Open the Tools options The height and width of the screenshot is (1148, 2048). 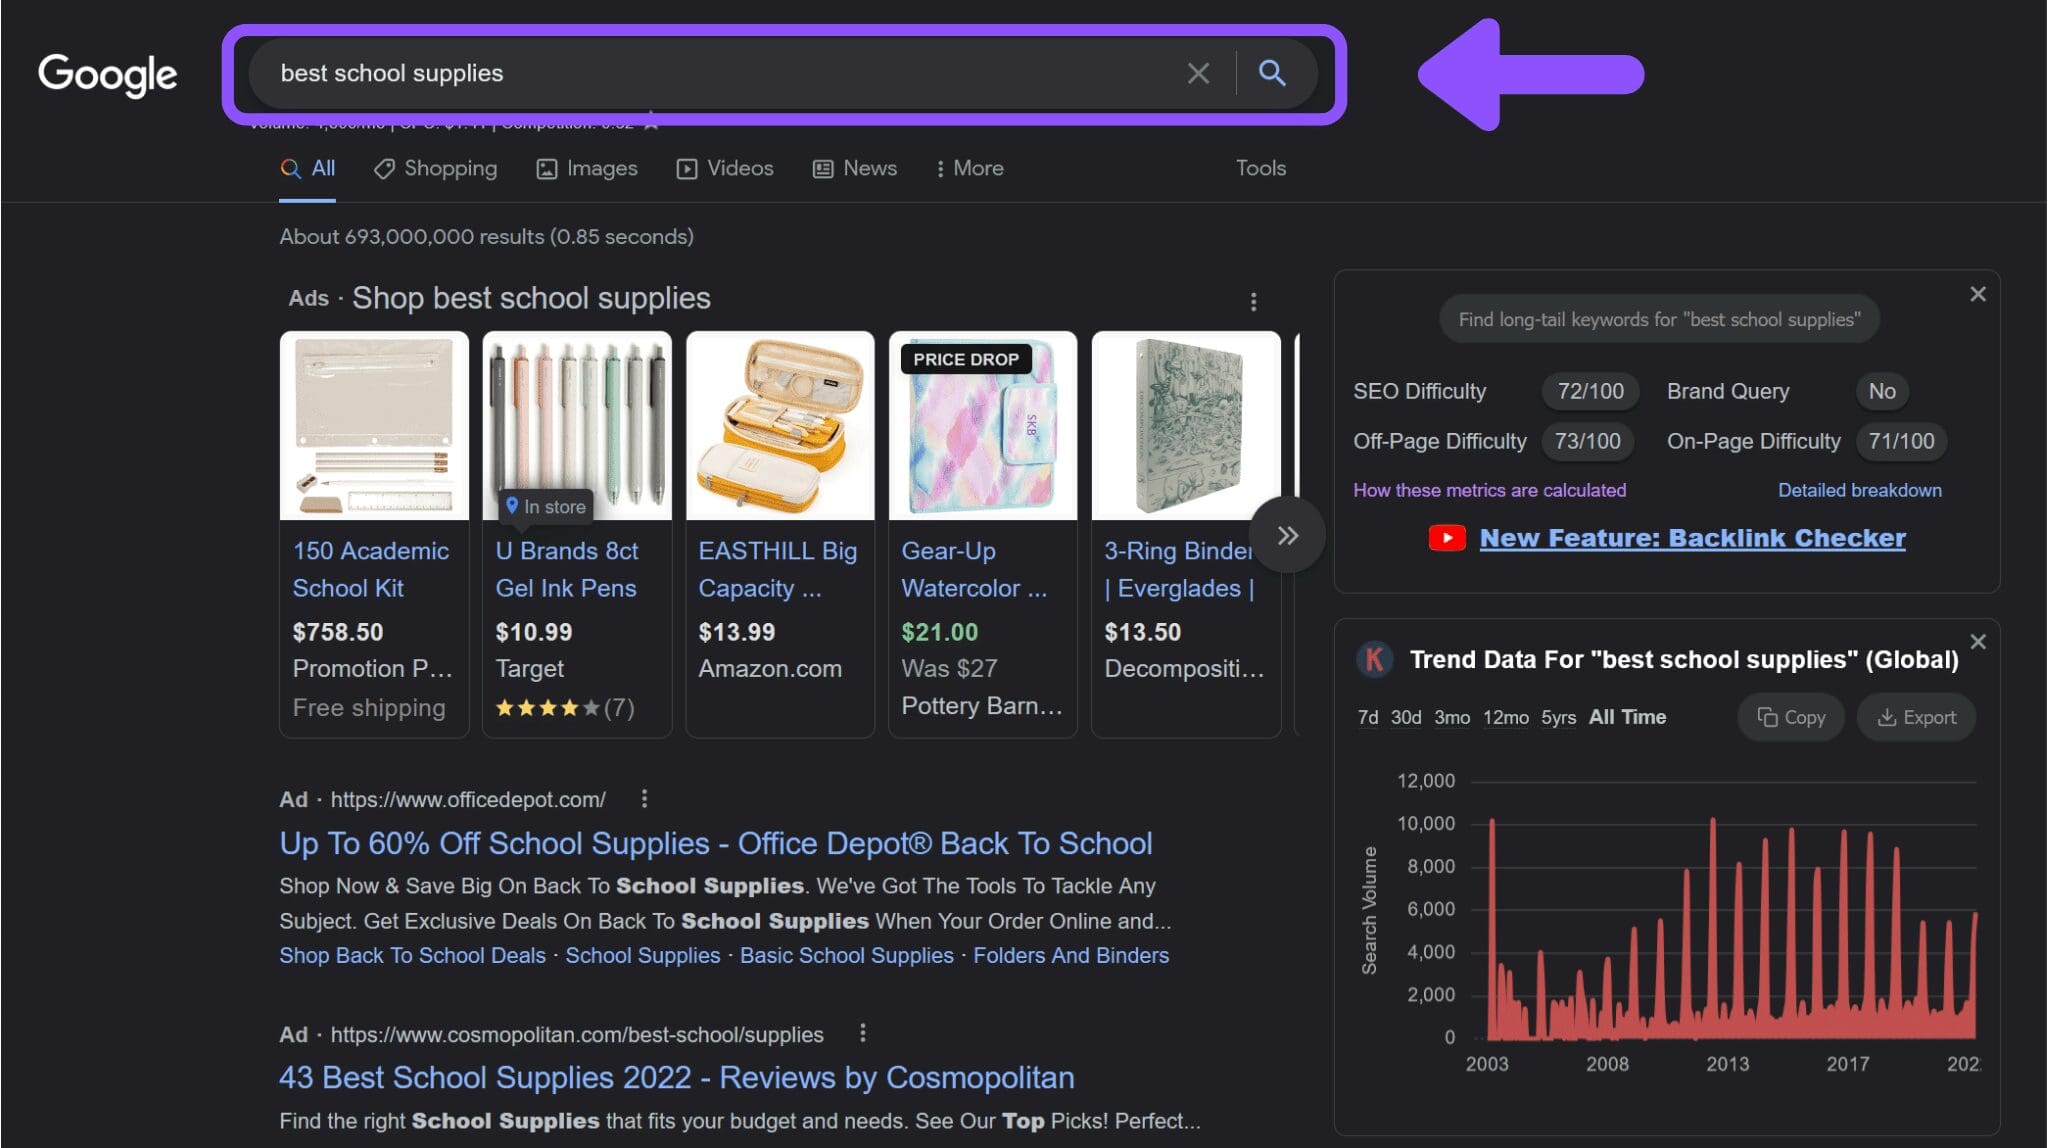1260,169
